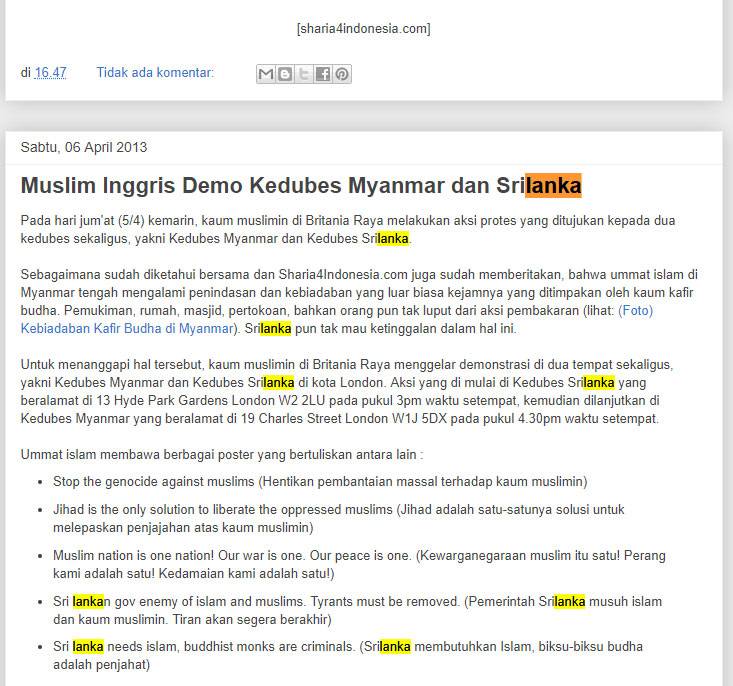Image resolution: width=733 pixels, height=686 pixels.
Task: Pin the post with Pinterest icon
Action: pos(342,74)
